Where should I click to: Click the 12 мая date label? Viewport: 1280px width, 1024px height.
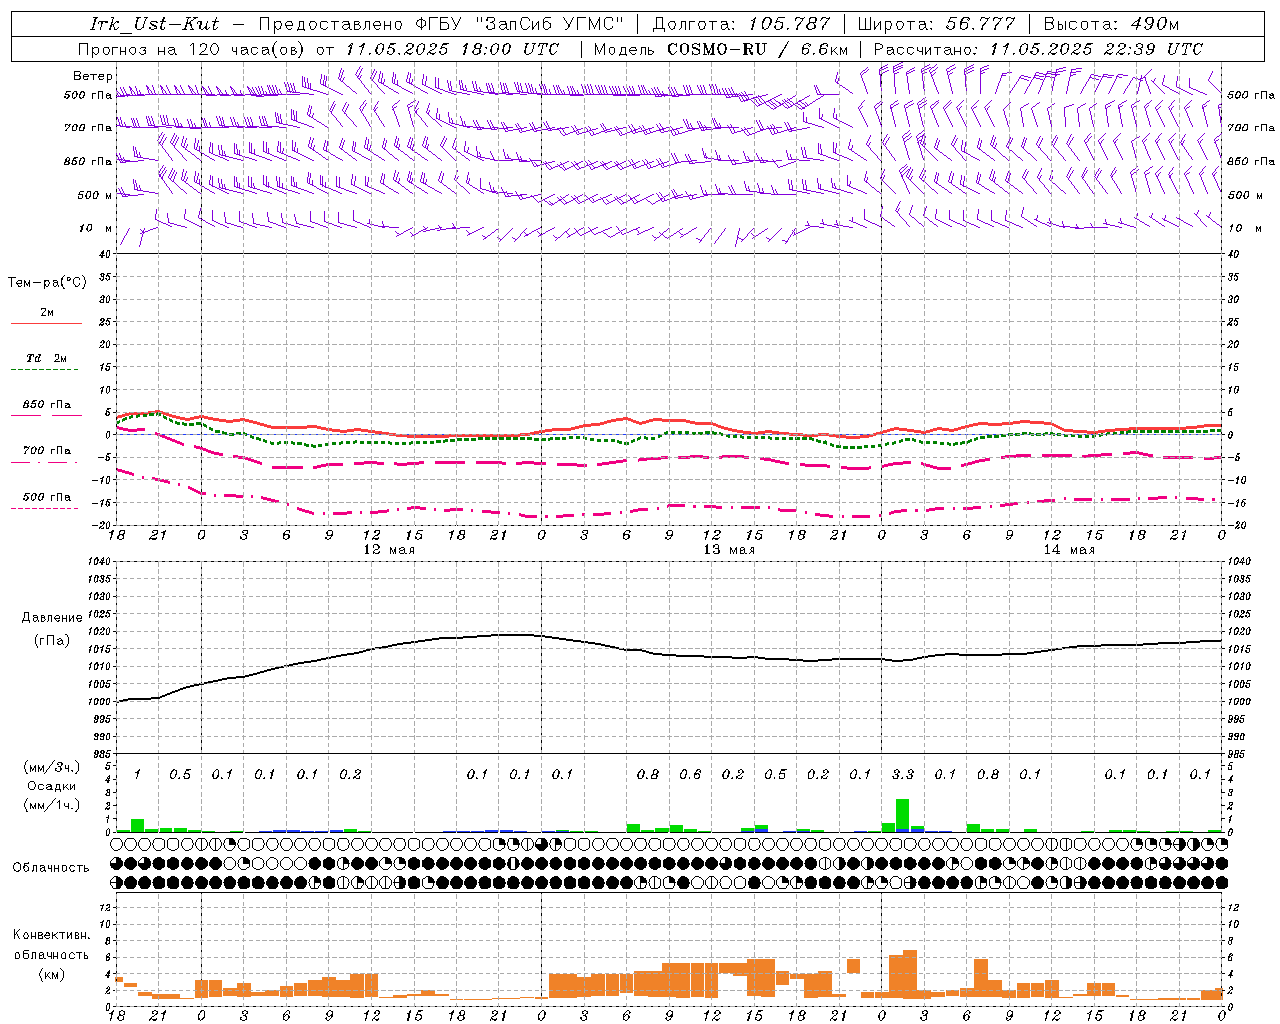[x=388, y=550]
